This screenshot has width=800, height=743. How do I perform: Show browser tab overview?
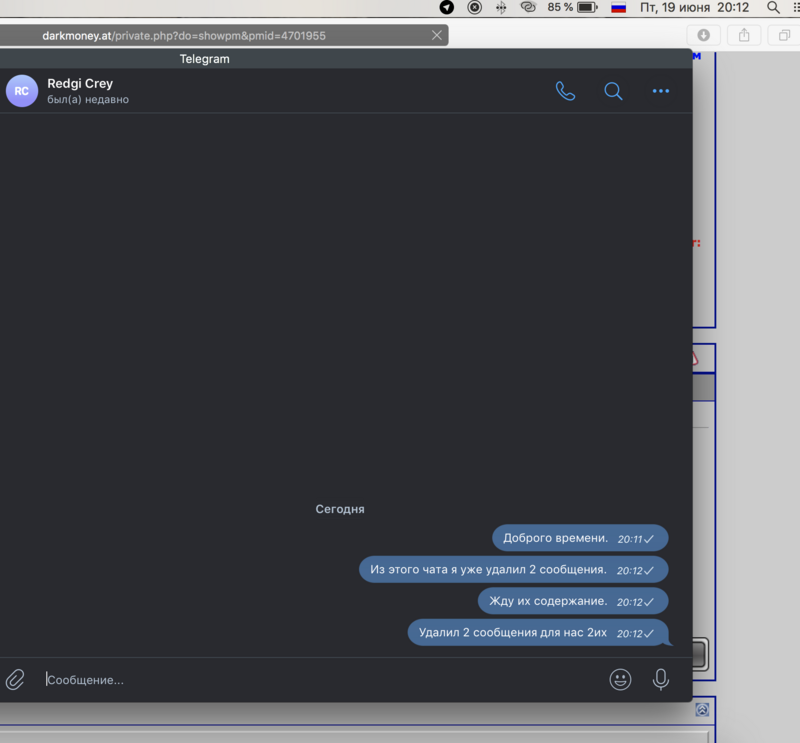(785, 35)
